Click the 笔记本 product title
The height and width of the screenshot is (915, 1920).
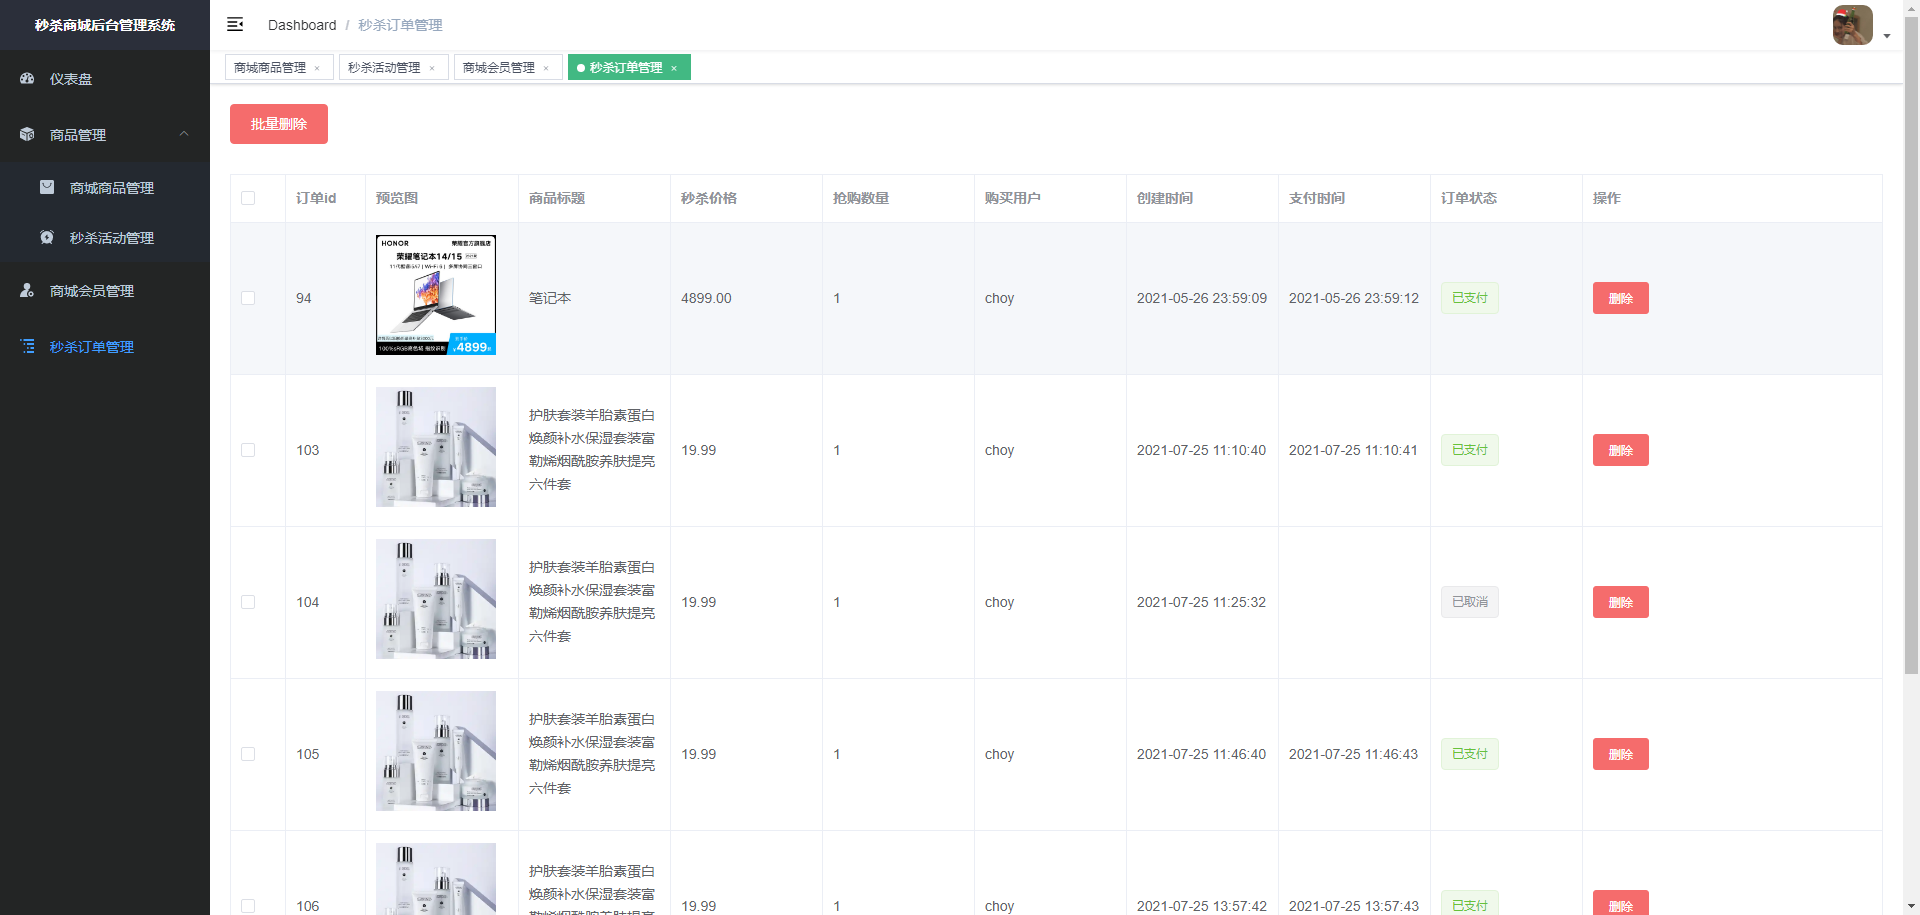550,298
